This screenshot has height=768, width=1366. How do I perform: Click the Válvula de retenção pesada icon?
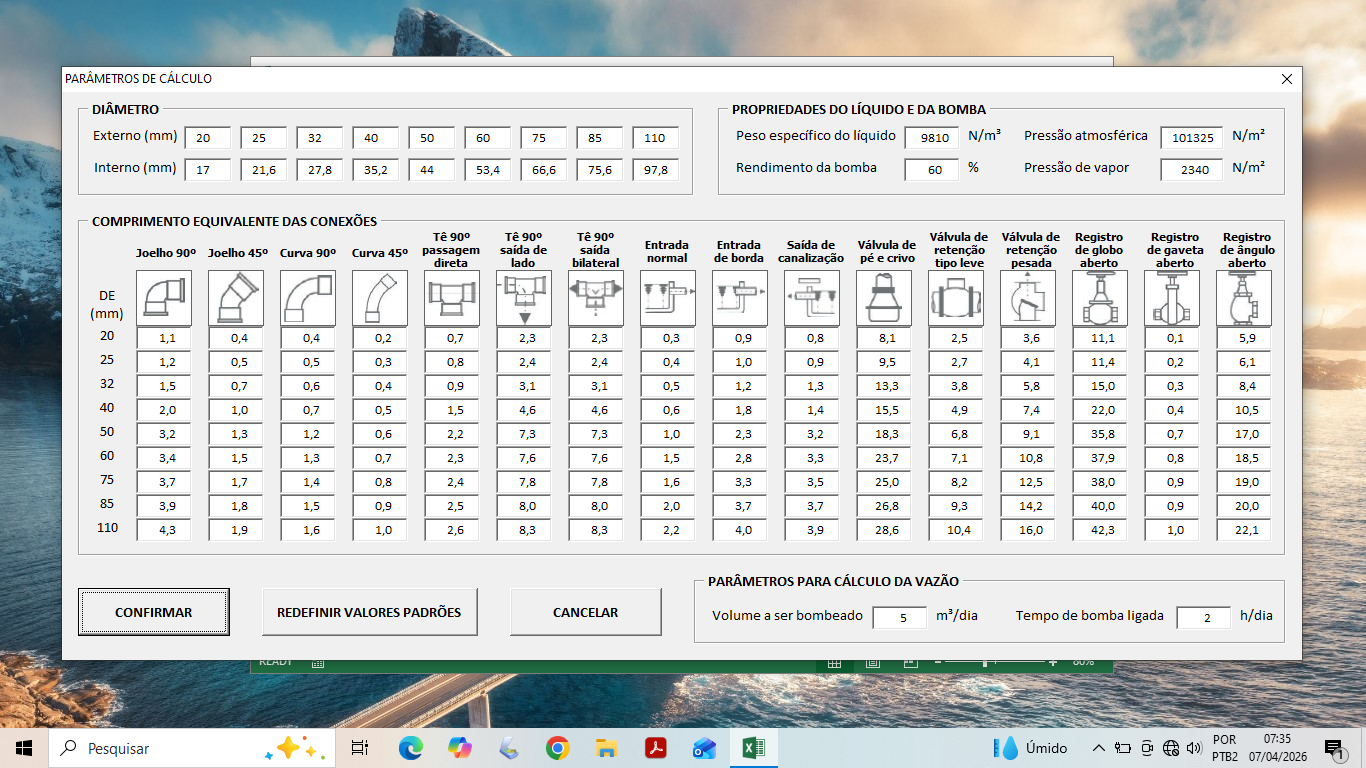click(1028, 298)
